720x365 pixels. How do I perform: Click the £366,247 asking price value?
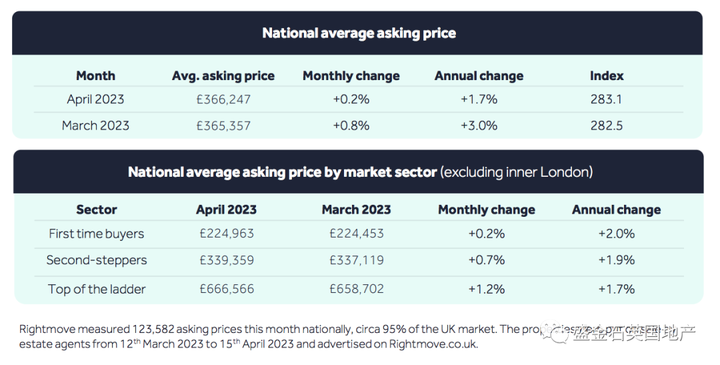point(223,99)
